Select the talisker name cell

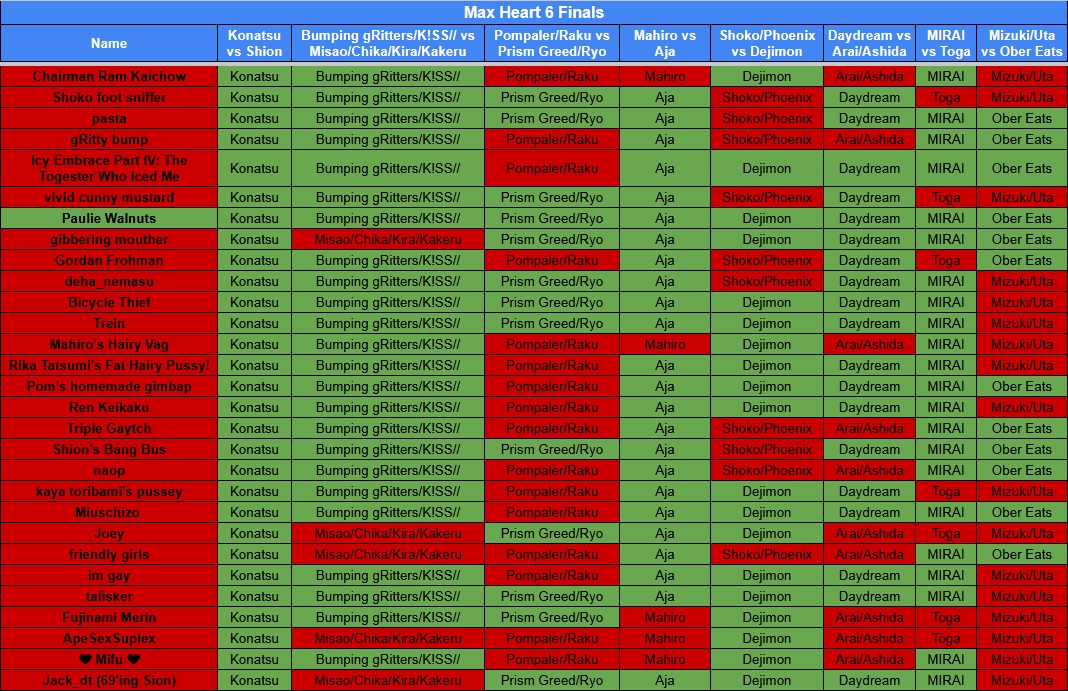(109, 596)
